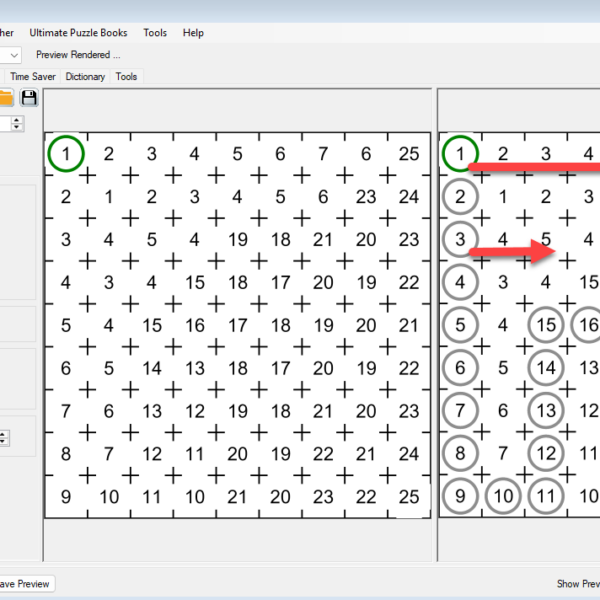
Task: Decrease value with upper spinner down arrow
Action: pyautogui.click(x=17, y=128)
